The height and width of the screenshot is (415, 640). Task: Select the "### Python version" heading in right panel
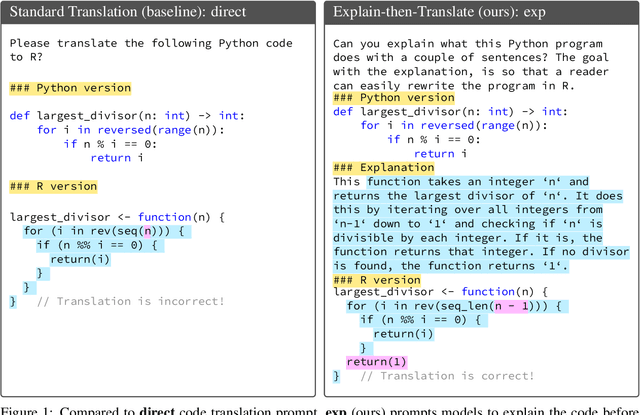[x=393, y=97]
